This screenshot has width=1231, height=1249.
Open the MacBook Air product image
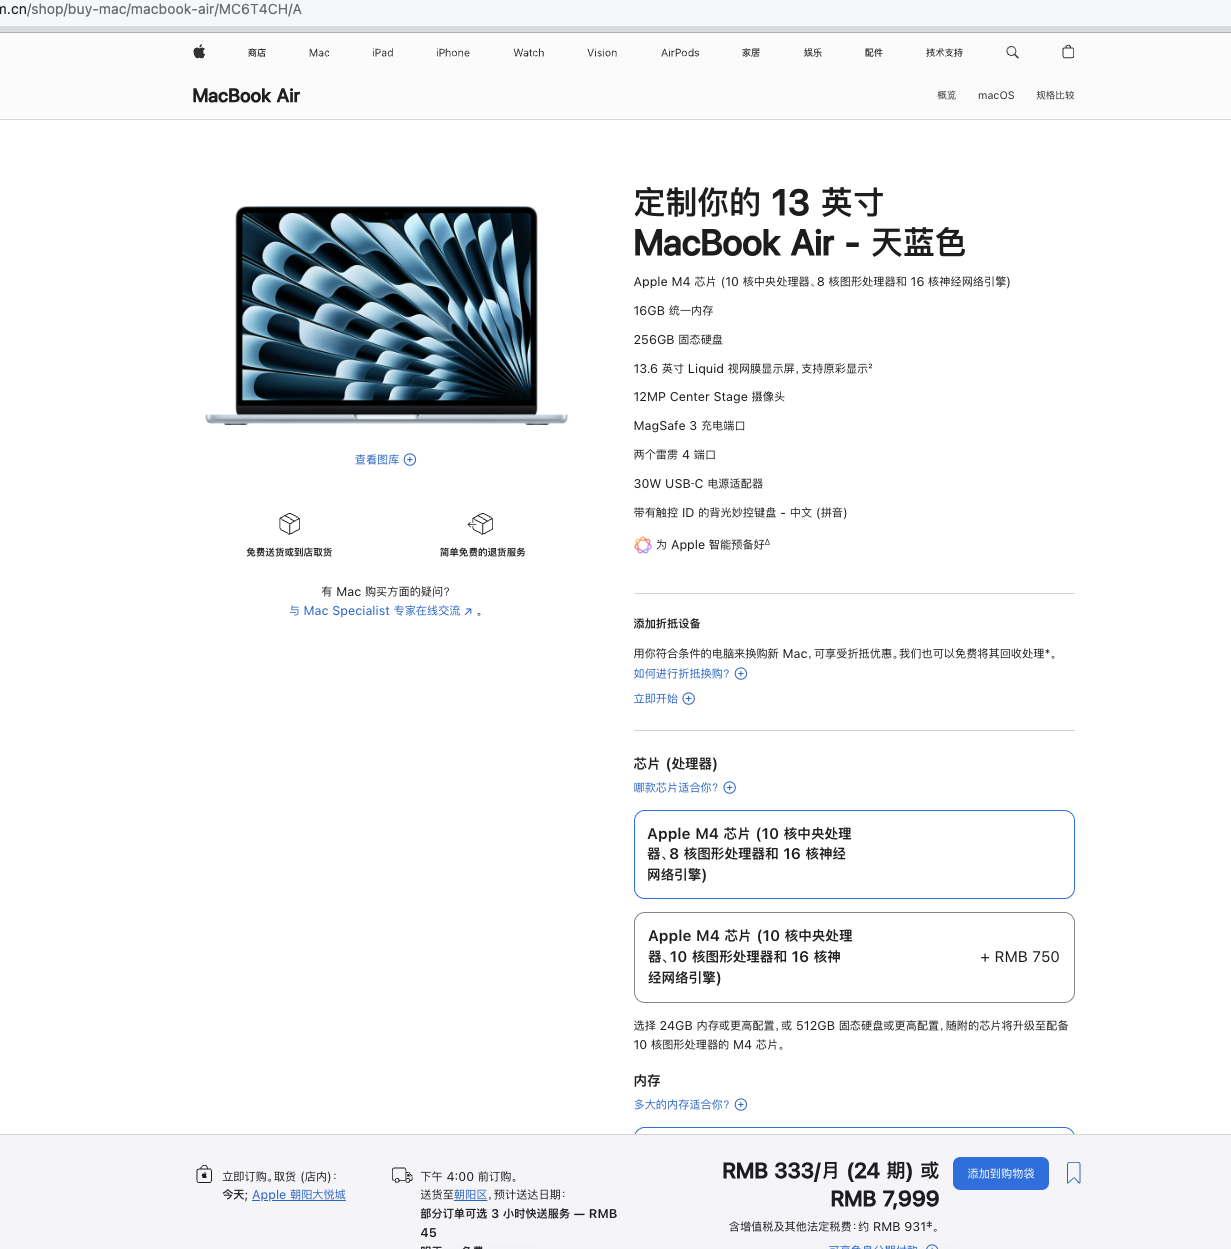[x=386, y=315]
